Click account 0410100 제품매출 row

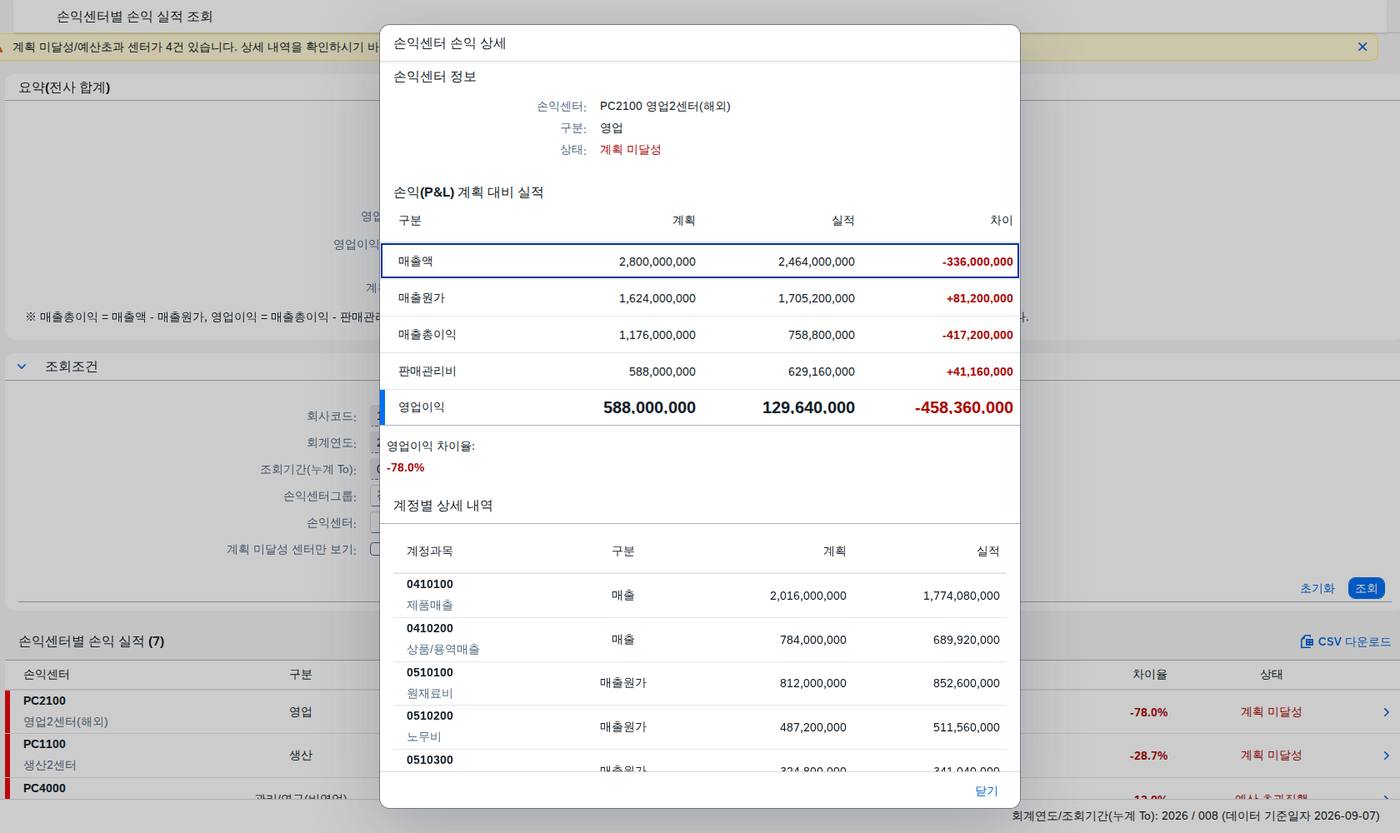click(700, 595)
